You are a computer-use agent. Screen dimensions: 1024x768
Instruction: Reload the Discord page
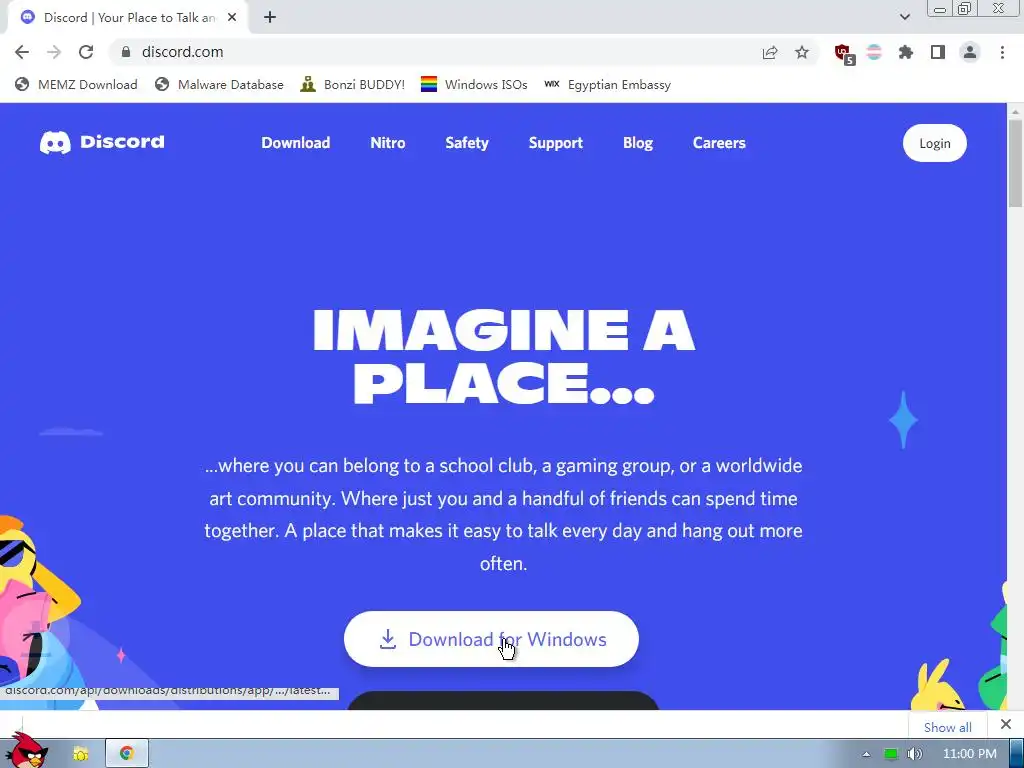(x=86, y=52)
